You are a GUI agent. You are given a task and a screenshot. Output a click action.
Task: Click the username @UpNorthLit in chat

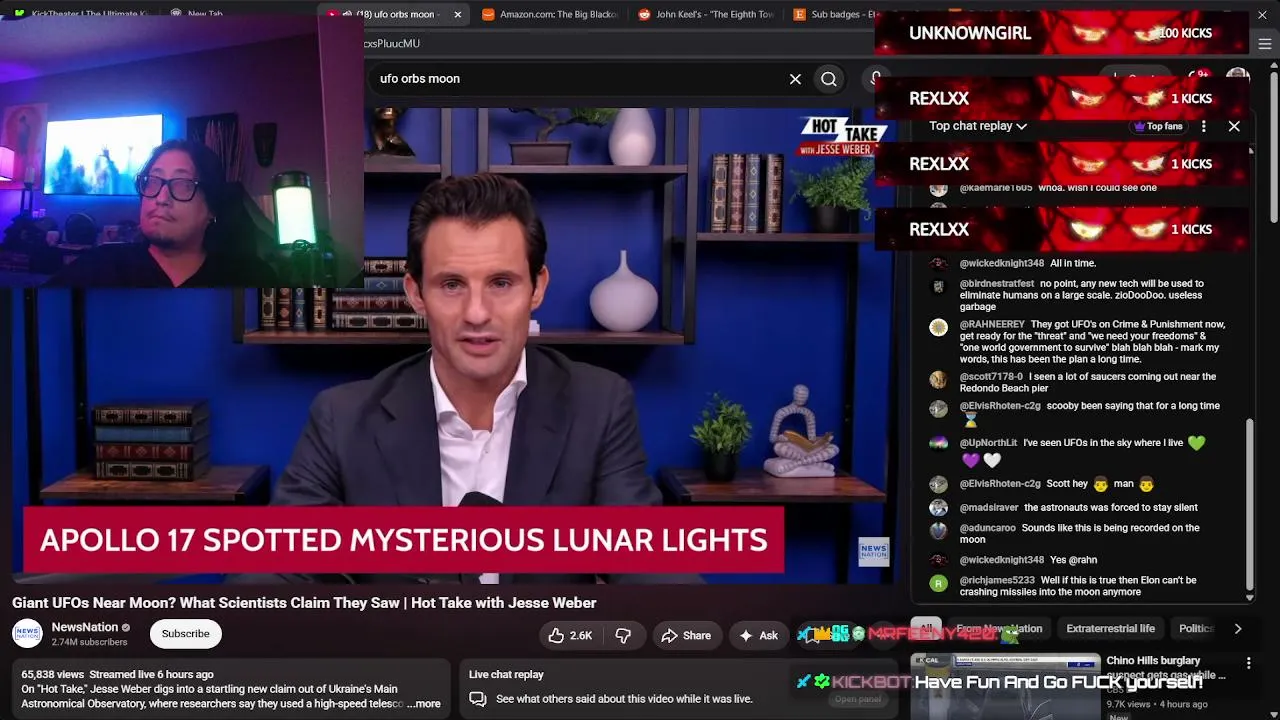[x=989, y=443]
